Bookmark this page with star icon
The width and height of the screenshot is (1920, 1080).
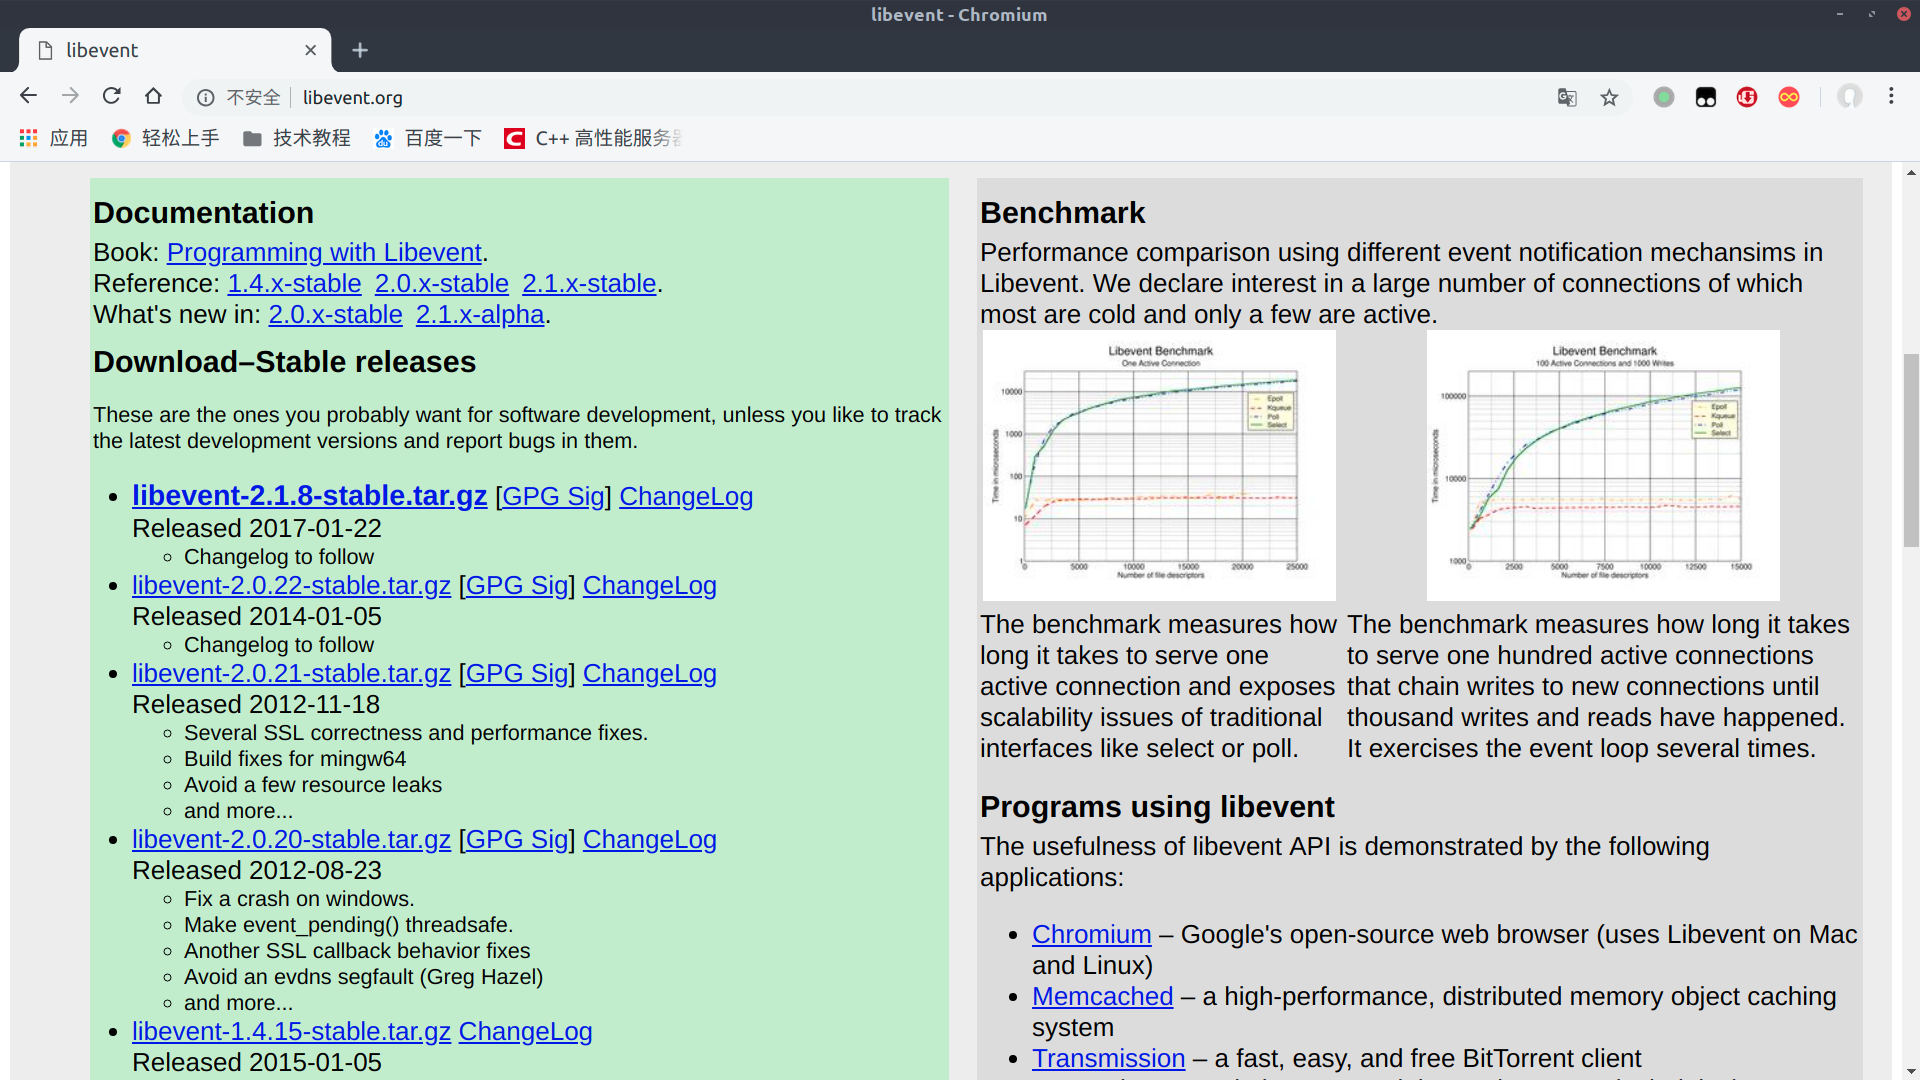point(1609,97)
